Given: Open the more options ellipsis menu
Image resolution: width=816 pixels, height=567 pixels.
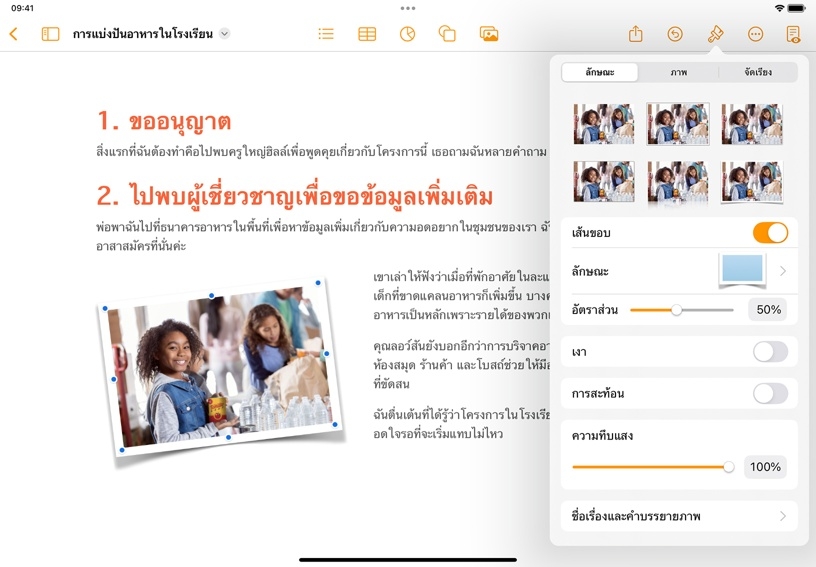Looking at the screenshot, I should (x=755, y=34).
